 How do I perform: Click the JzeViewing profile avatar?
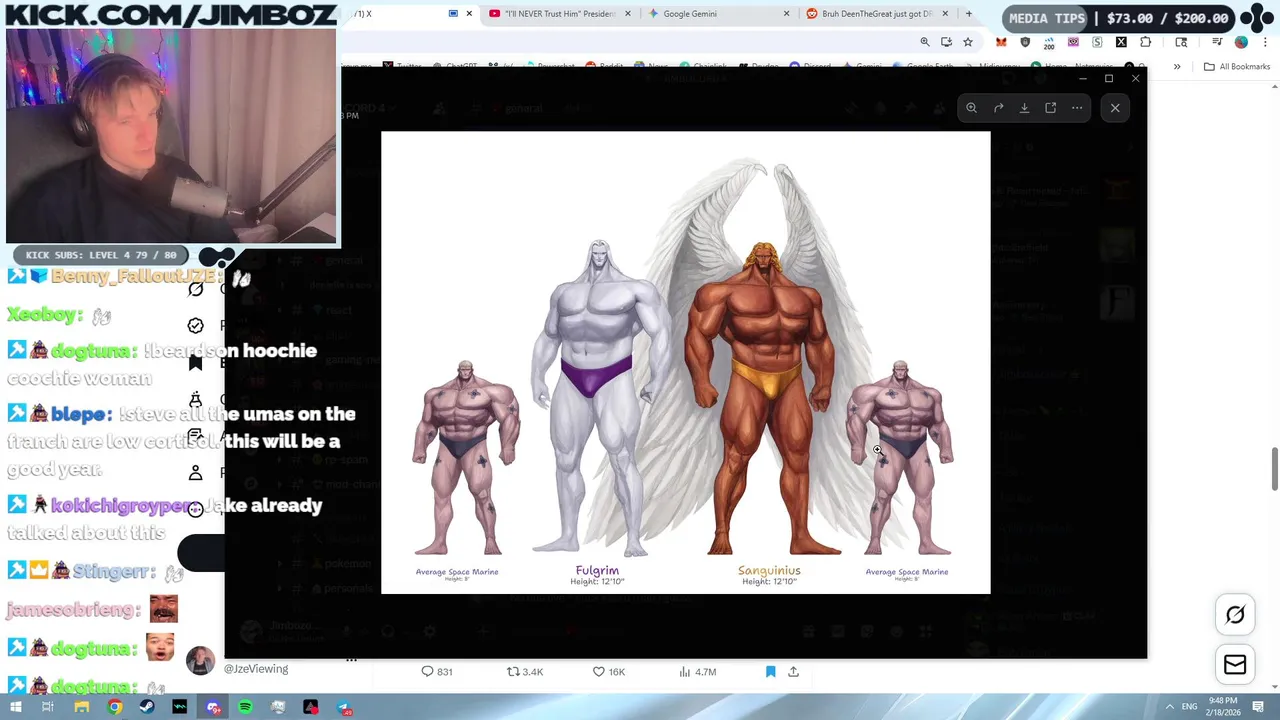pyautogui.click(x=200, y=661)
